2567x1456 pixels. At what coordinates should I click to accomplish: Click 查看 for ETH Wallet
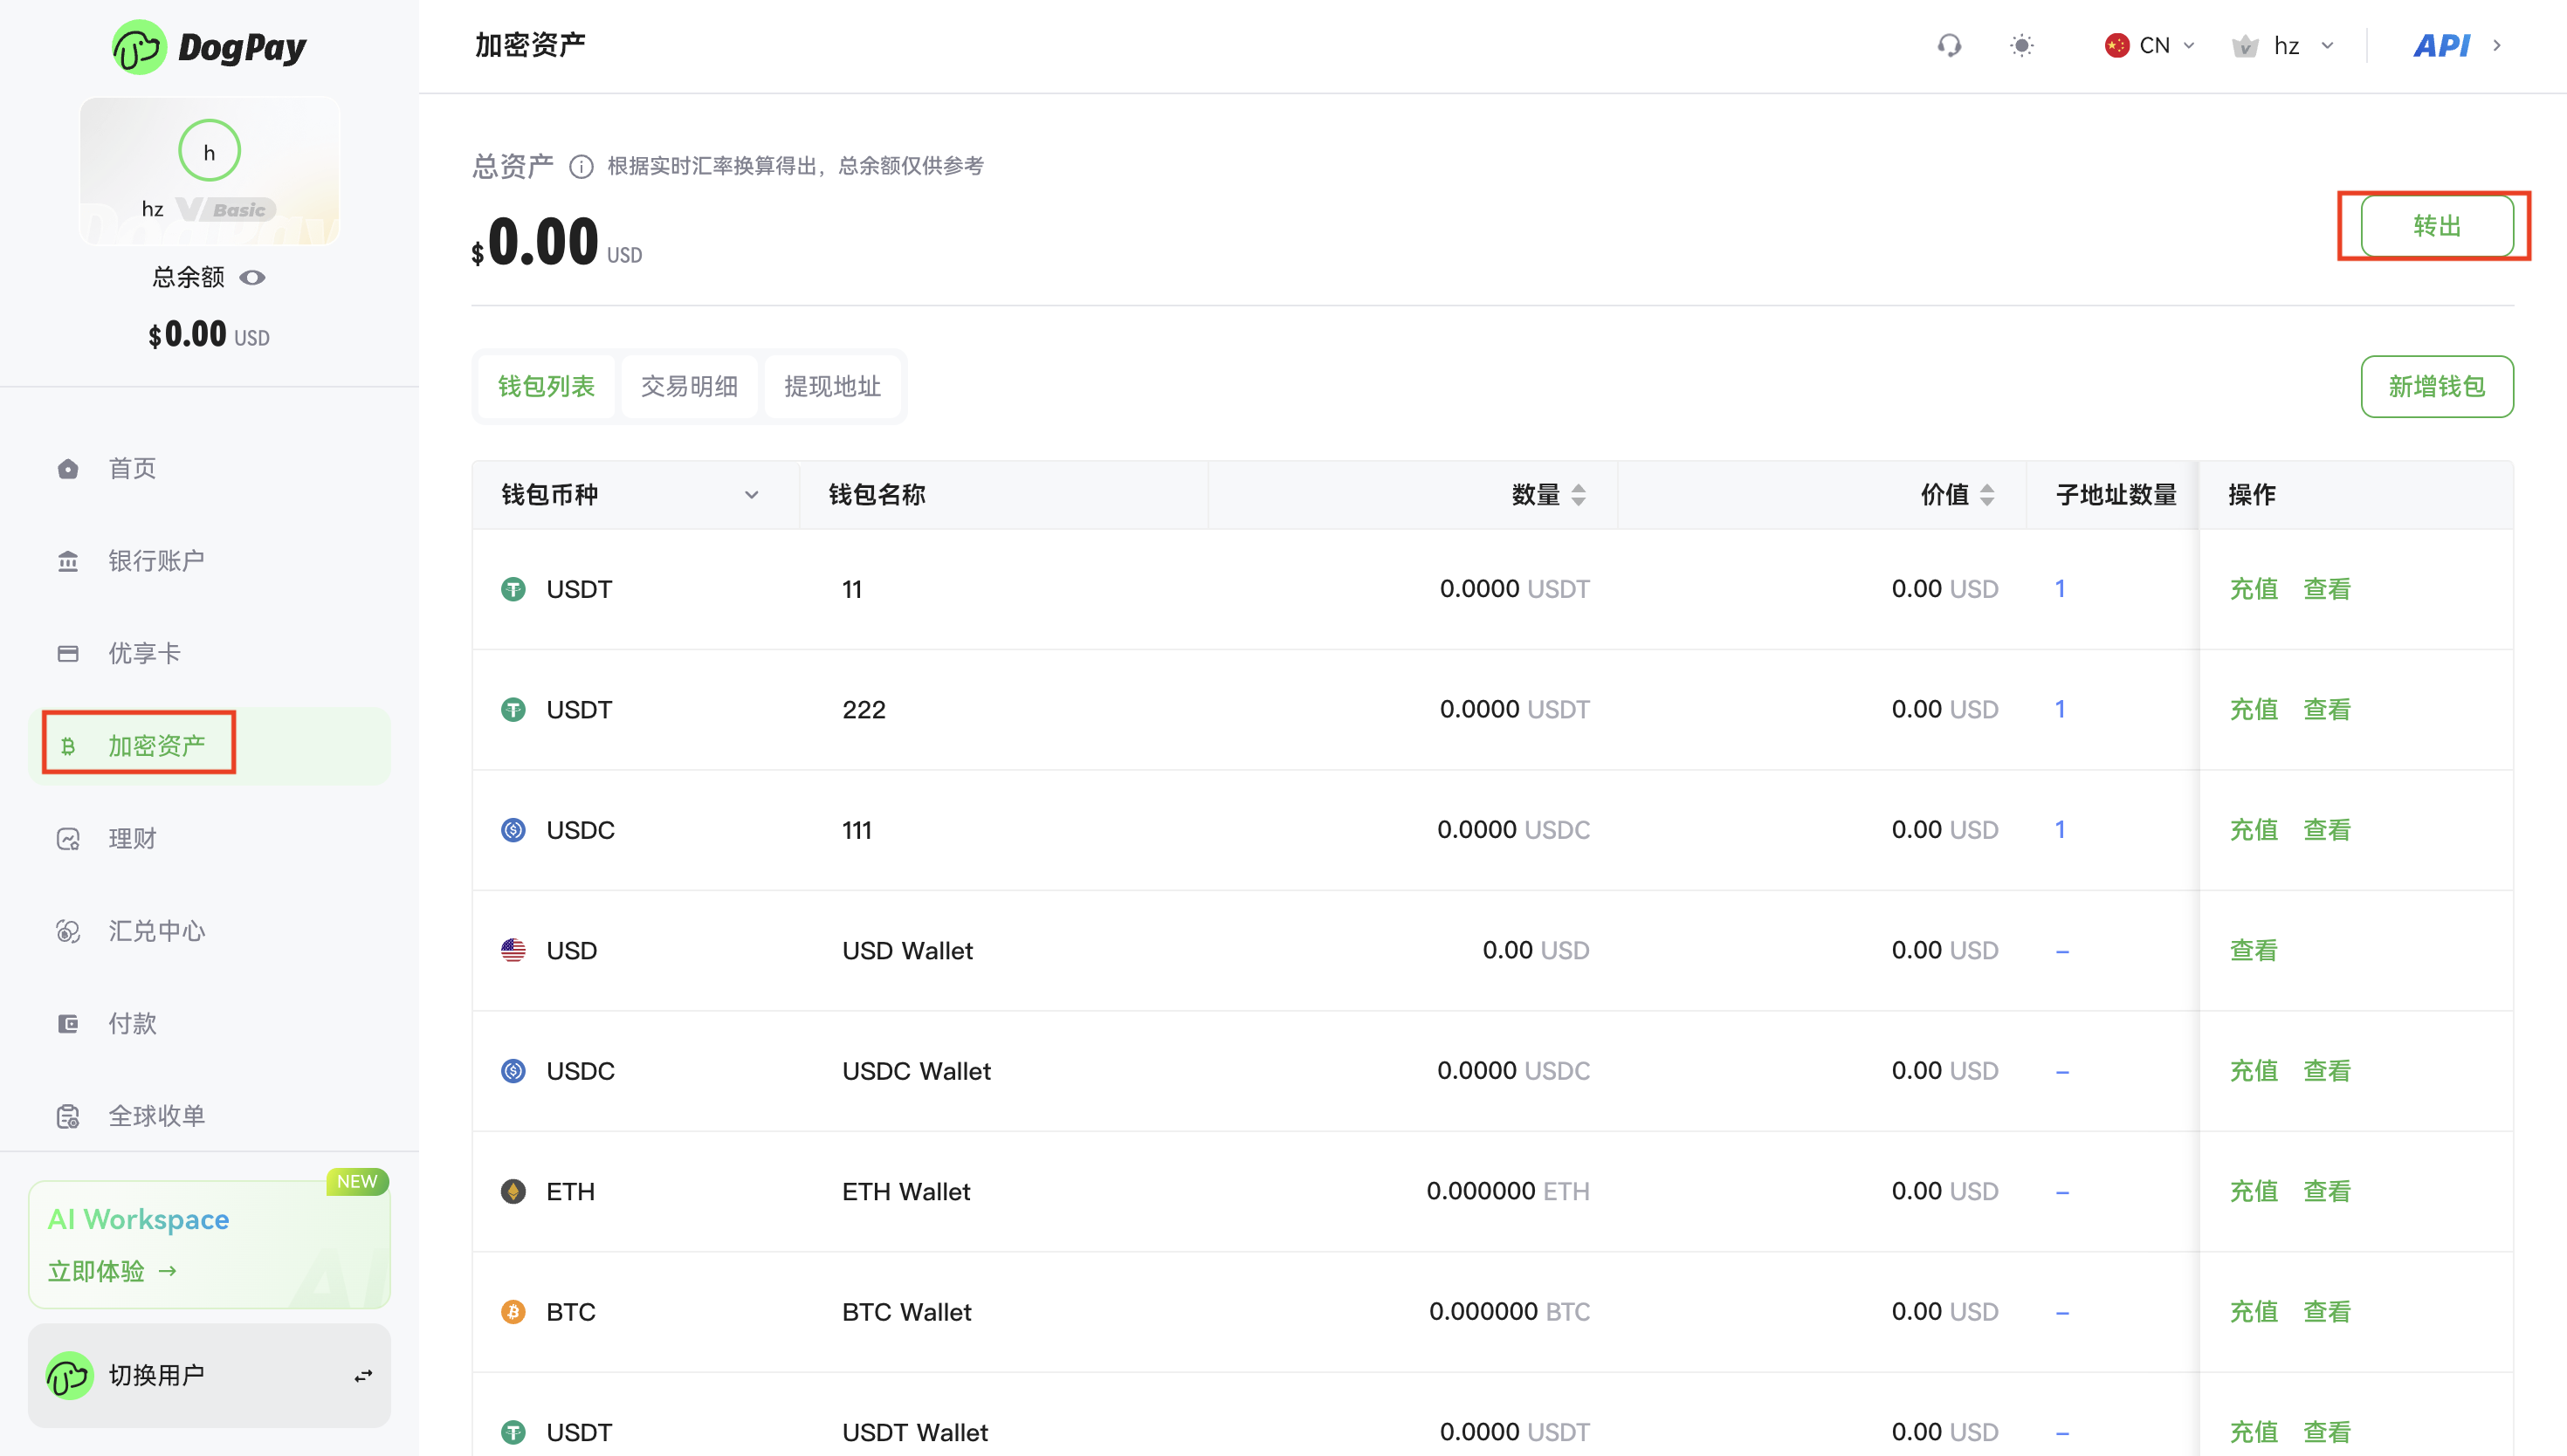click(x=2327, y=1192)
